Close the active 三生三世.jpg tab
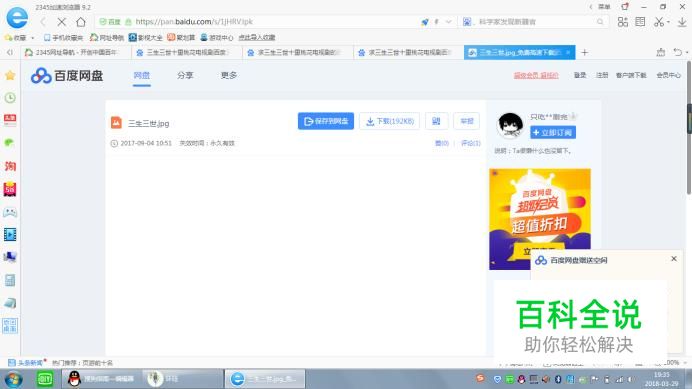Image resolution: width=692 pixels, height=389 pixels. tap(568, 53)
